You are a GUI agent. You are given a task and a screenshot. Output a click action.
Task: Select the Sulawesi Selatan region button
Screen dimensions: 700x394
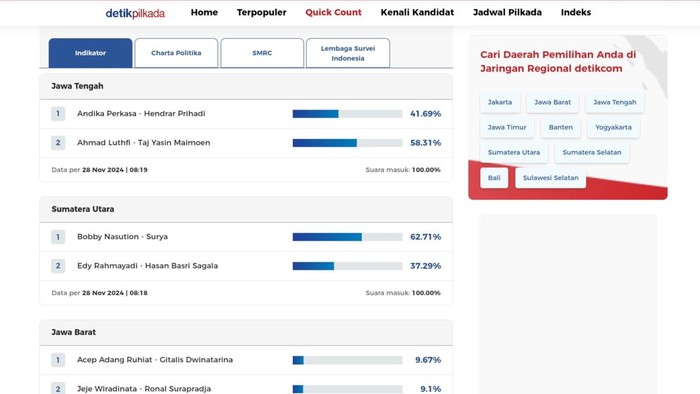550,178
